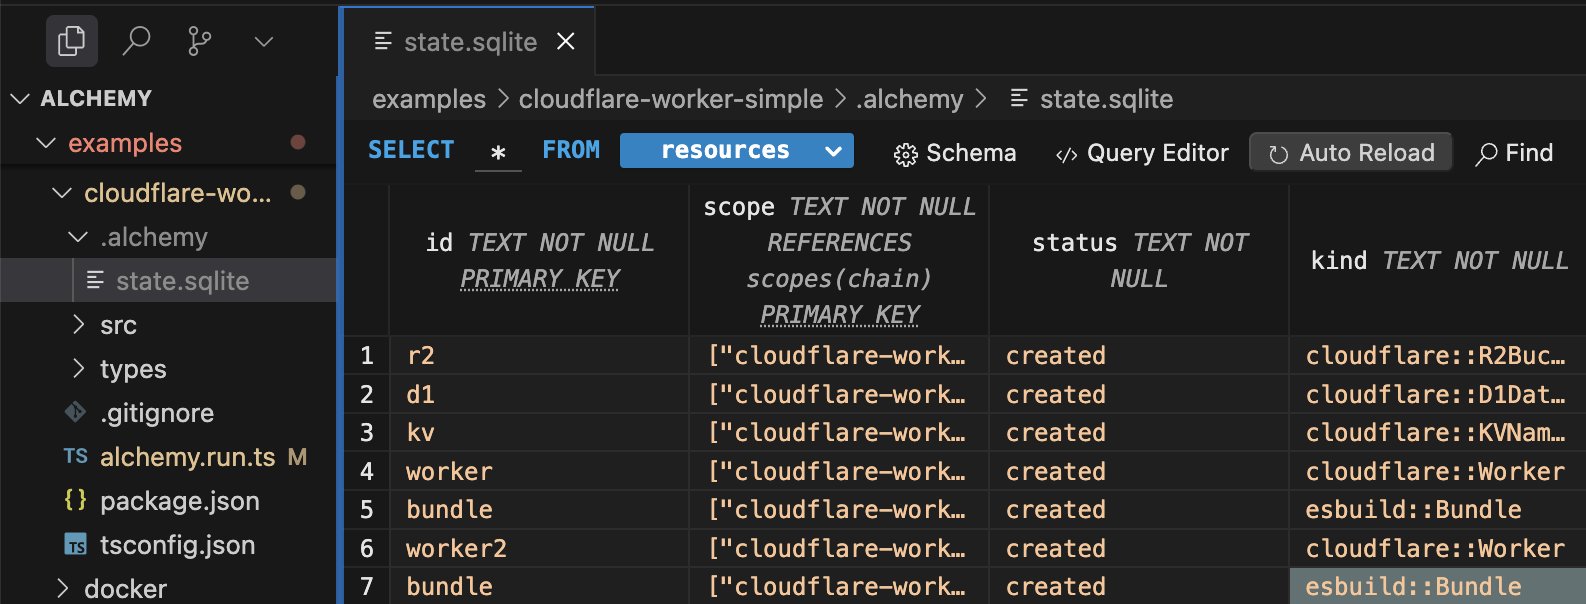Click the columns asterisk input field
The width and height of the screenshot is (1586, 604).
498,152
